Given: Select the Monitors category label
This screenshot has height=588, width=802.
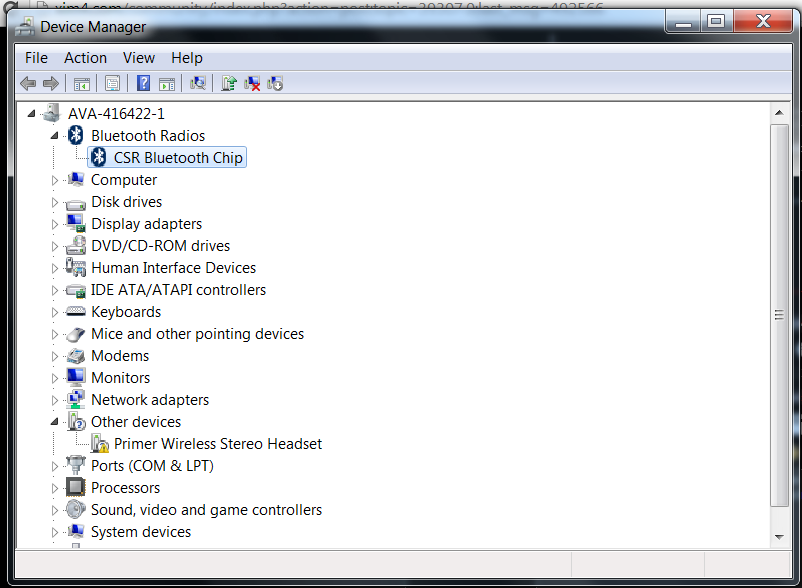Looking at the screenshot, I should [121, 377].
